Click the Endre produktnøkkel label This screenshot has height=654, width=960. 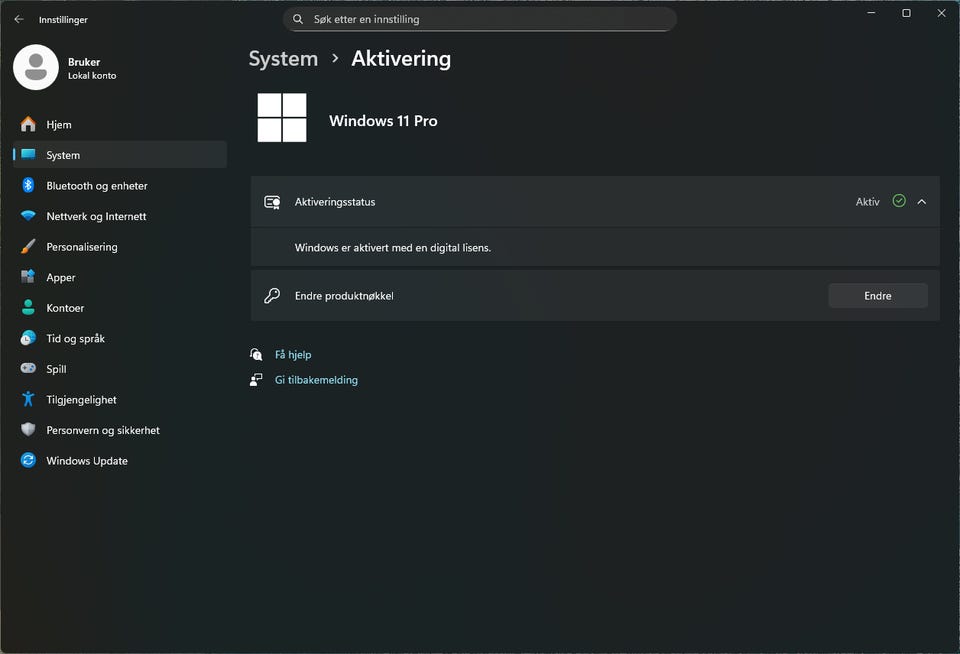344,296
